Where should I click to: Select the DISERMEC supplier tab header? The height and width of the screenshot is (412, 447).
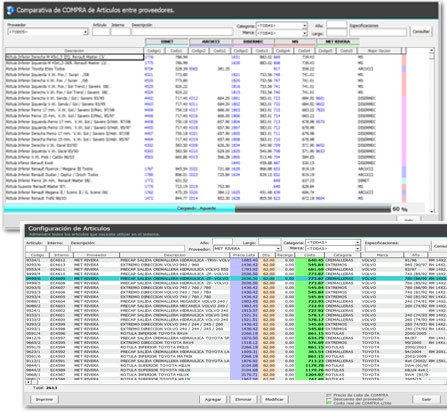point(253,42)
